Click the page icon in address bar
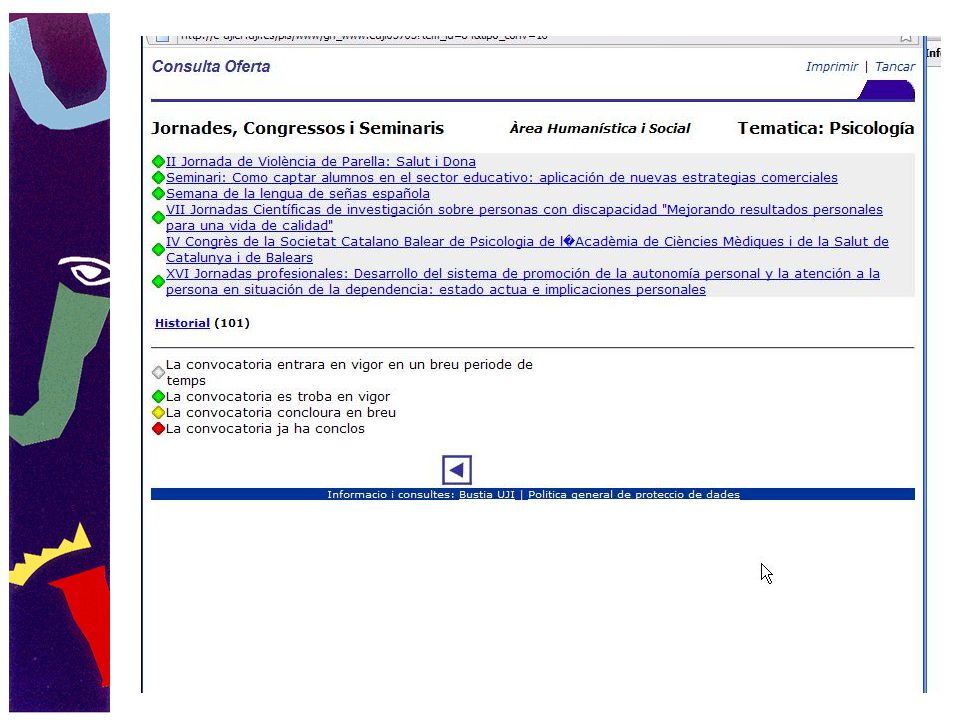The image size is (960, 720). coord(162,39)
